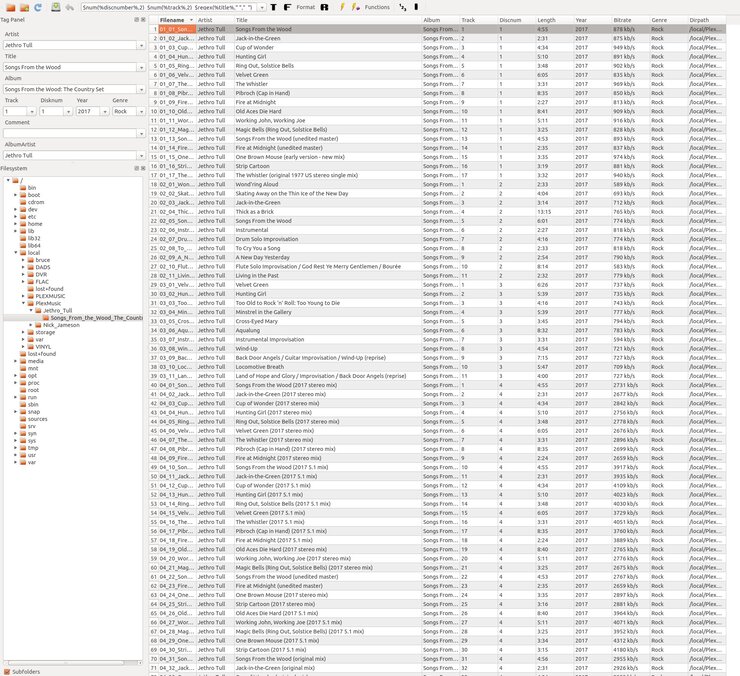
Task: Open the pattern combo box dropdown arrow
Action: coord(262,8)
